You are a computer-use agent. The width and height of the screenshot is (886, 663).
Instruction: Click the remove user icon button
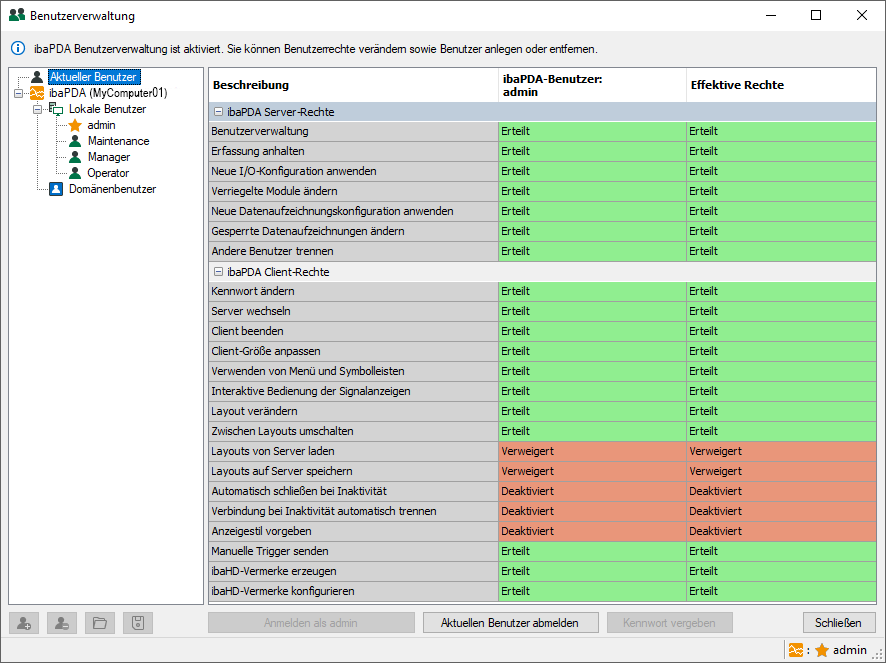point(62,623)
